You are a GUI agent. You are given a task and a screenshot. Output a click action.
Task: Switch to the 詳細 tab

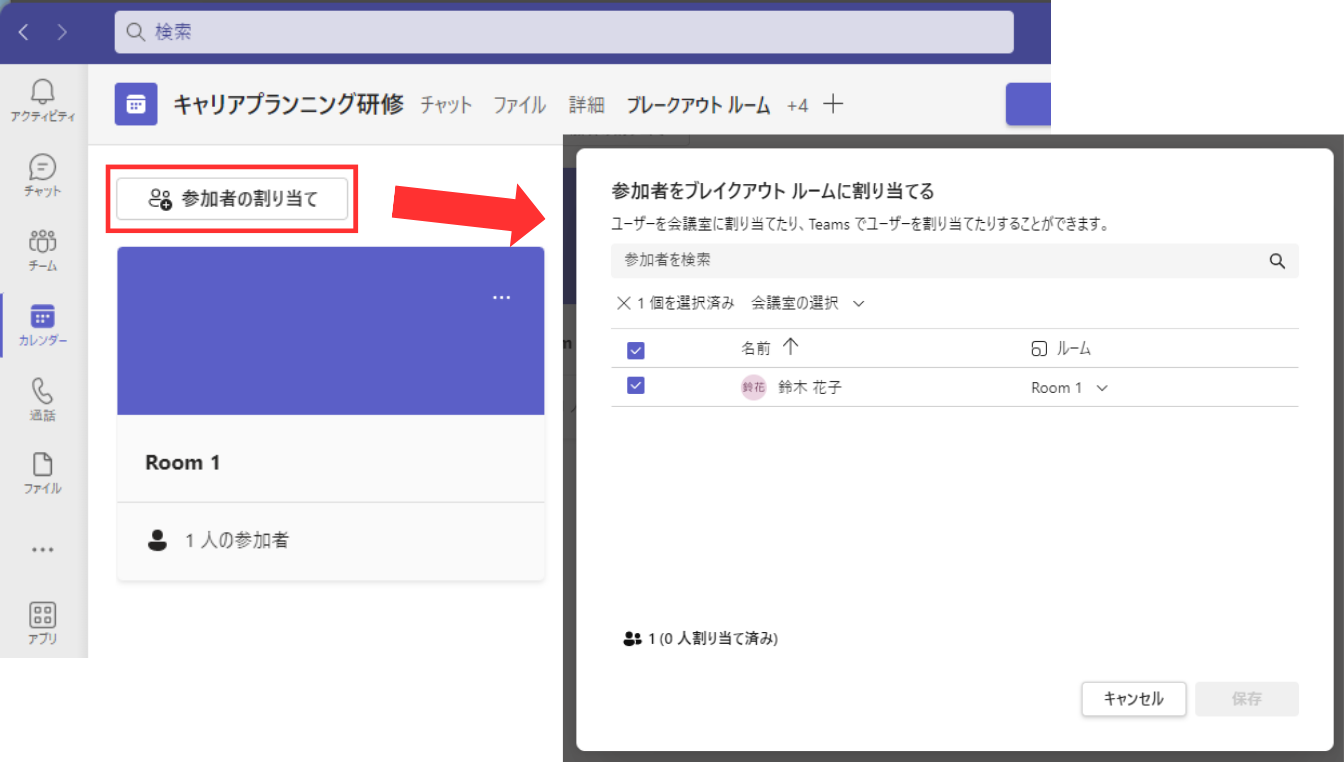coord(586,105)
